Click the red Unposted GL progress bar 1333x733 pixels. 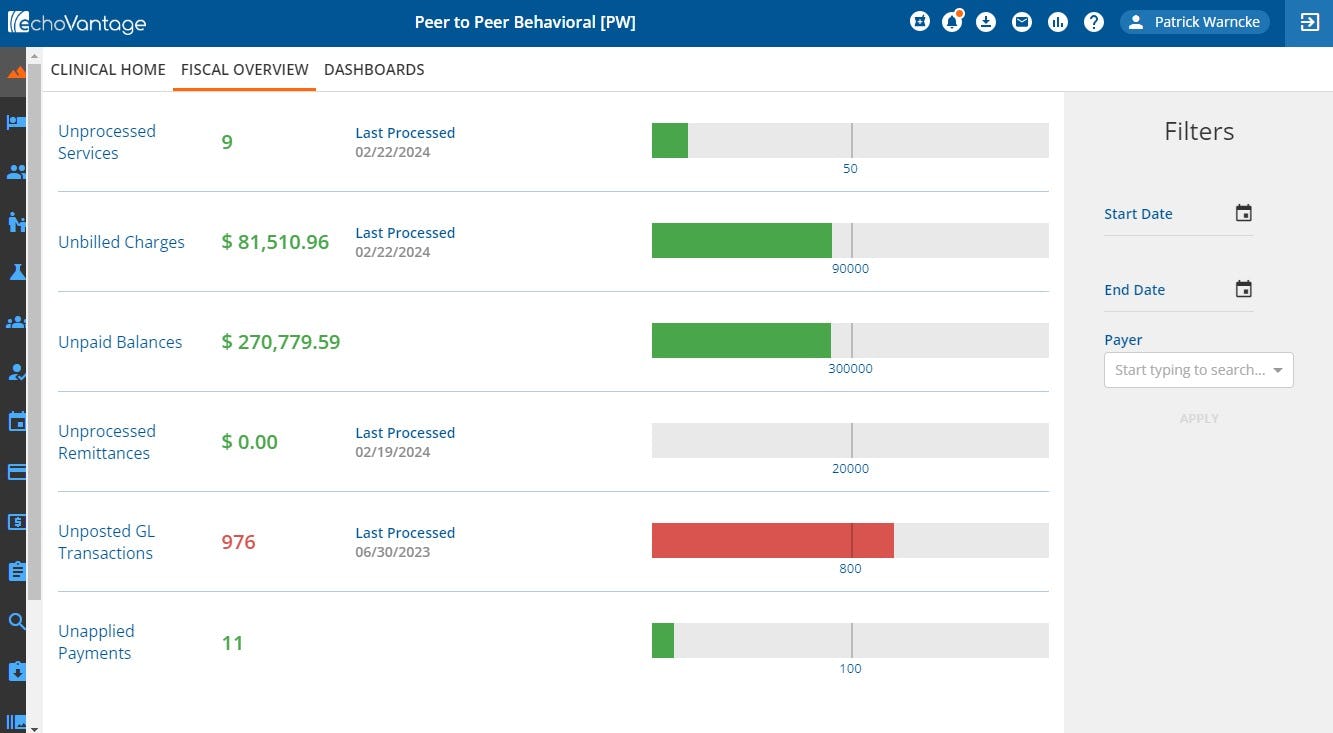pos(772,540)
